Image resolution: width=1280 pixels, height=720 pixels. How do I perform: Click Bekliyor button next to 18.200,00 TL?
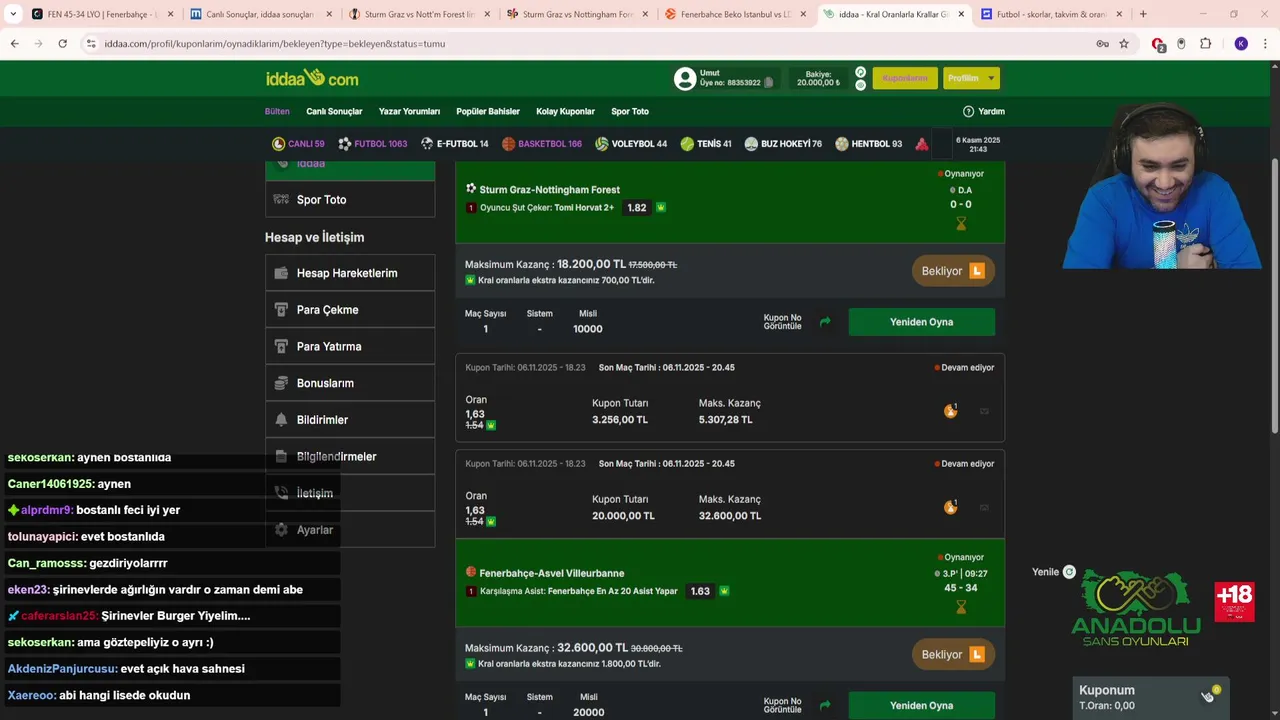pyautogui.click(x=953, y=271)
